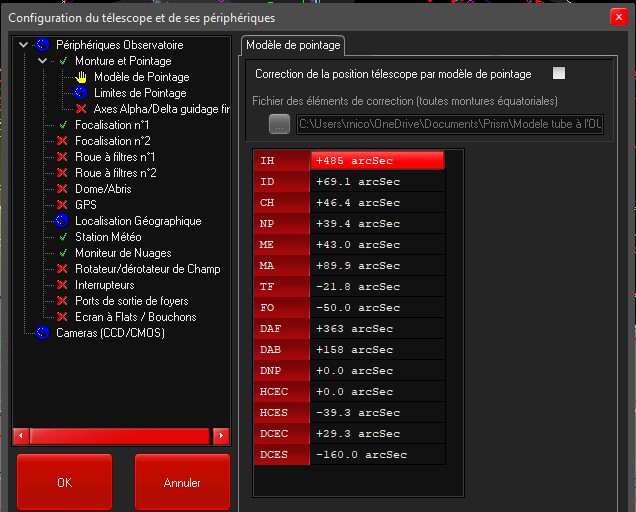636x512 pixels.
Task: Click the red X icon next to GPS
Action: coord(62,205)
